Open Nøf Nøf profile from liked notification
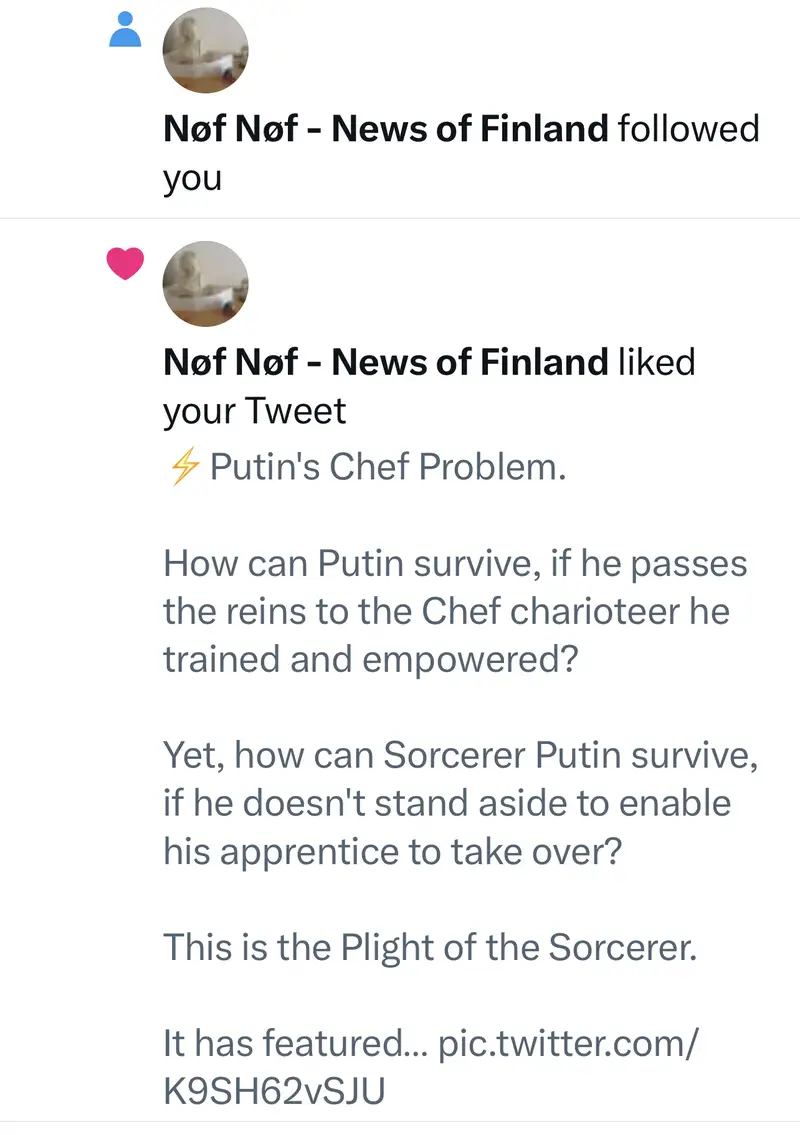The height and width of the screenshot is (1135, 800). 385,361
